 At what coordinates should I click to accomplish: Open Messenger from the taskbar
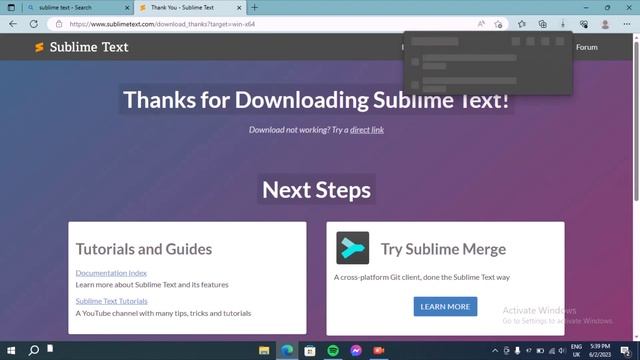(356, 351)
